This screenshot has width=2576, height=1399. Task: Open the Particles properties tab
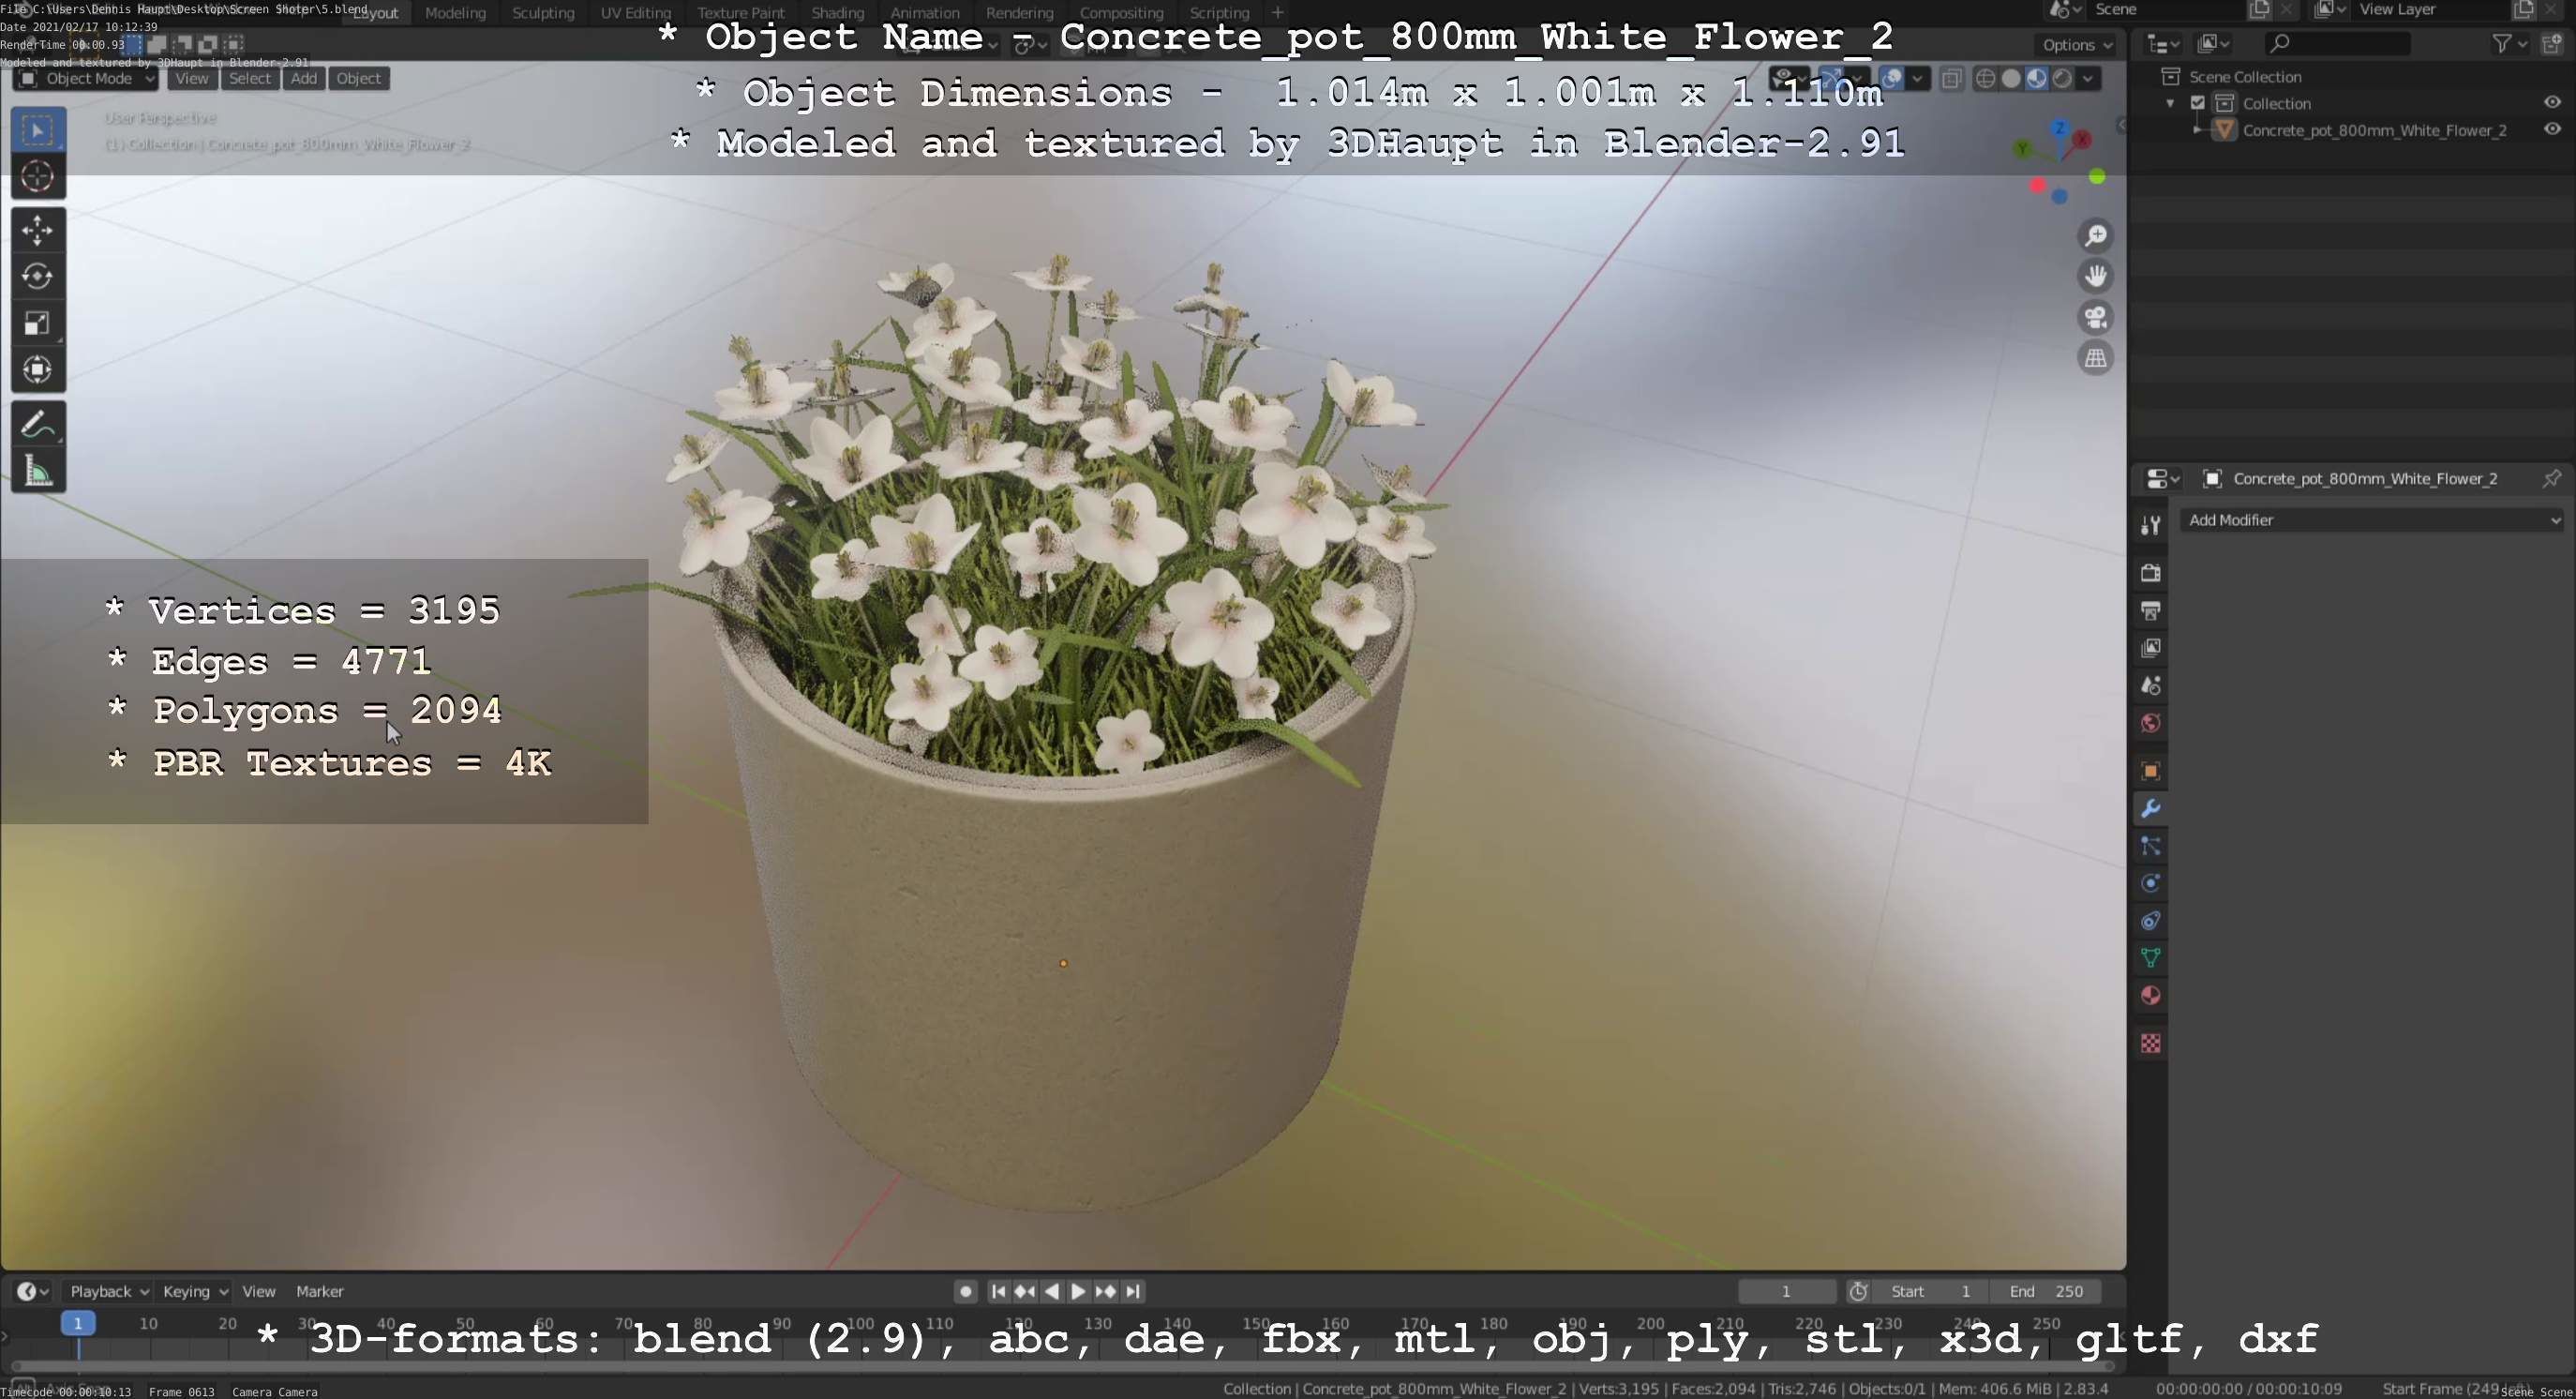[2151, 847]
